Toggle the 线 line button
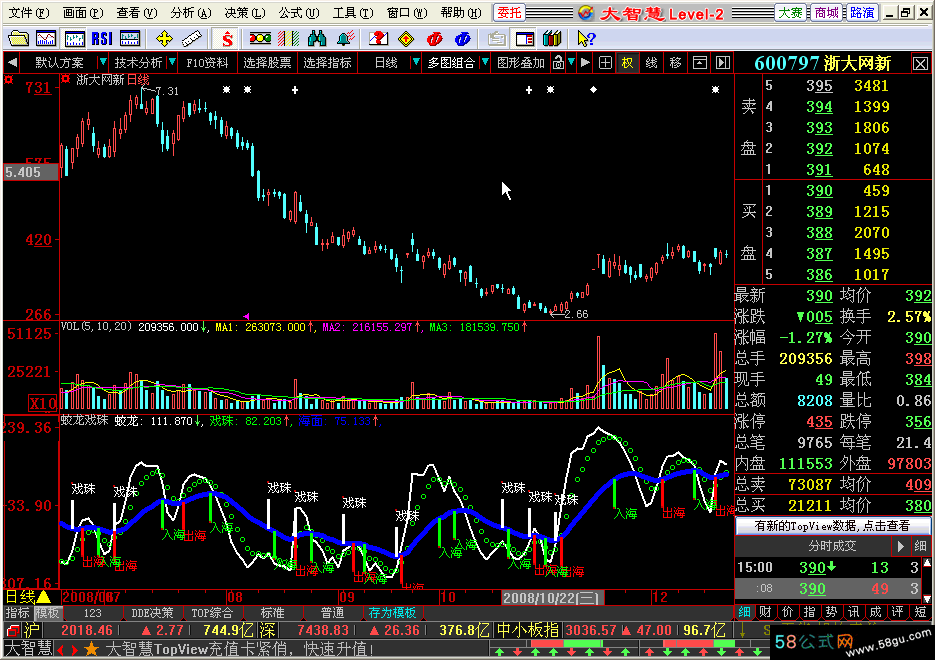 651,62
